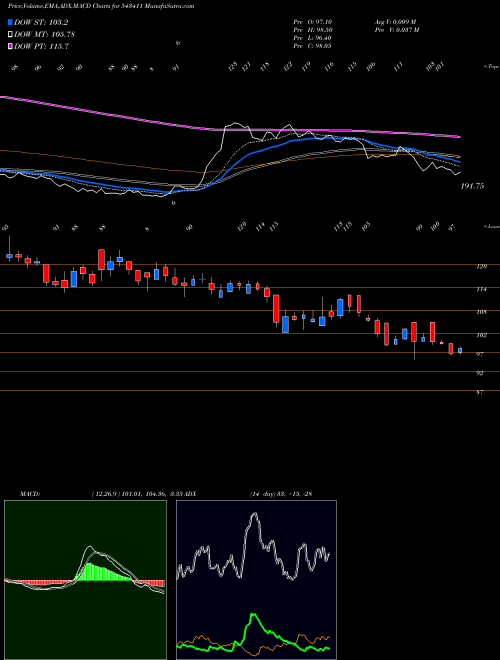Click the white ADX line peak
The height and width of the screenshot is (660, 500).
coord(254,515)
